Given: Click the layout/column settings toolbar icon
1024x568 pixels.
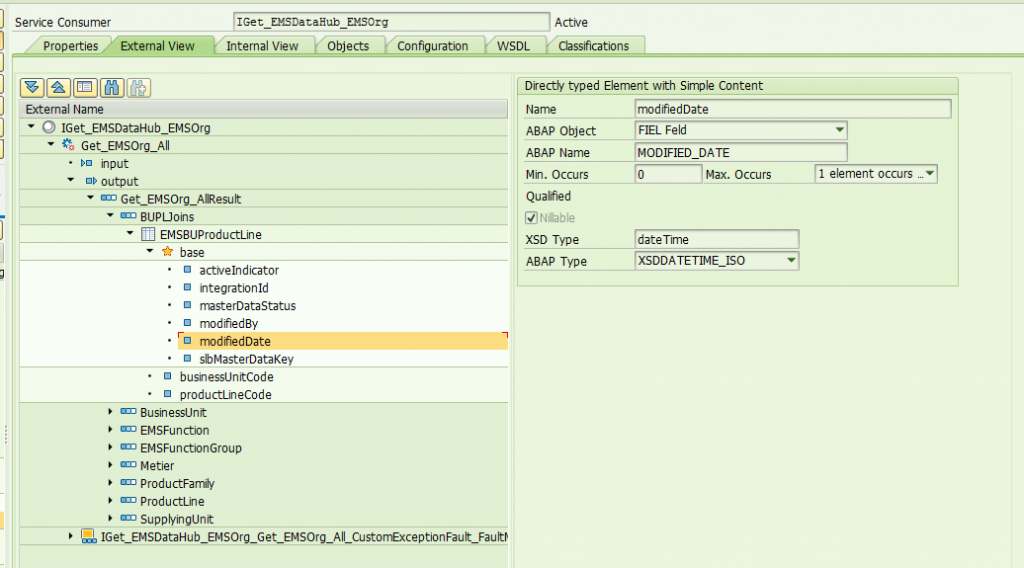Looking at the screenshot, I should click(85, 87).
